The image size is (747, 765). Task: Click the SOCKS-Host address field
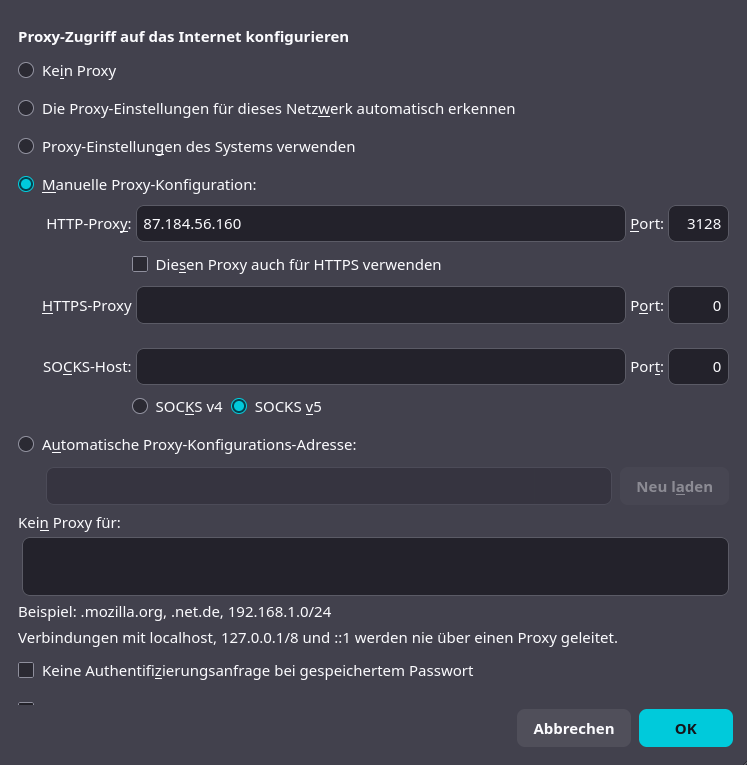point(381,366)
